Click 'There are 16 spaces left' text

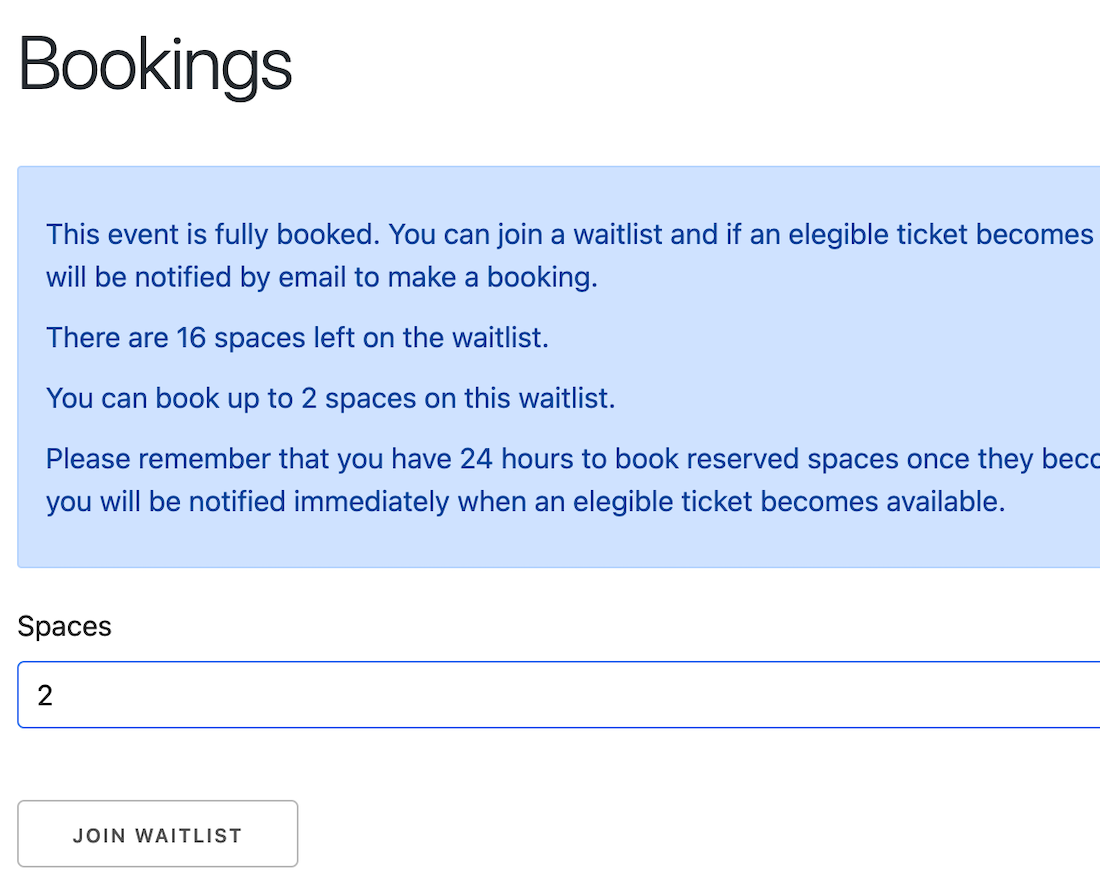[297, 337]
